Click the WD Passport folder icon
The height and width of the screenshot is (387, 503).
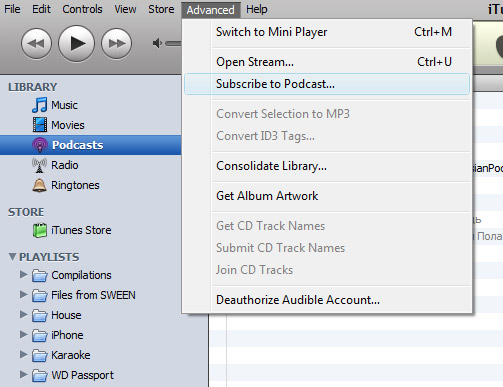[x=40, y=376]
